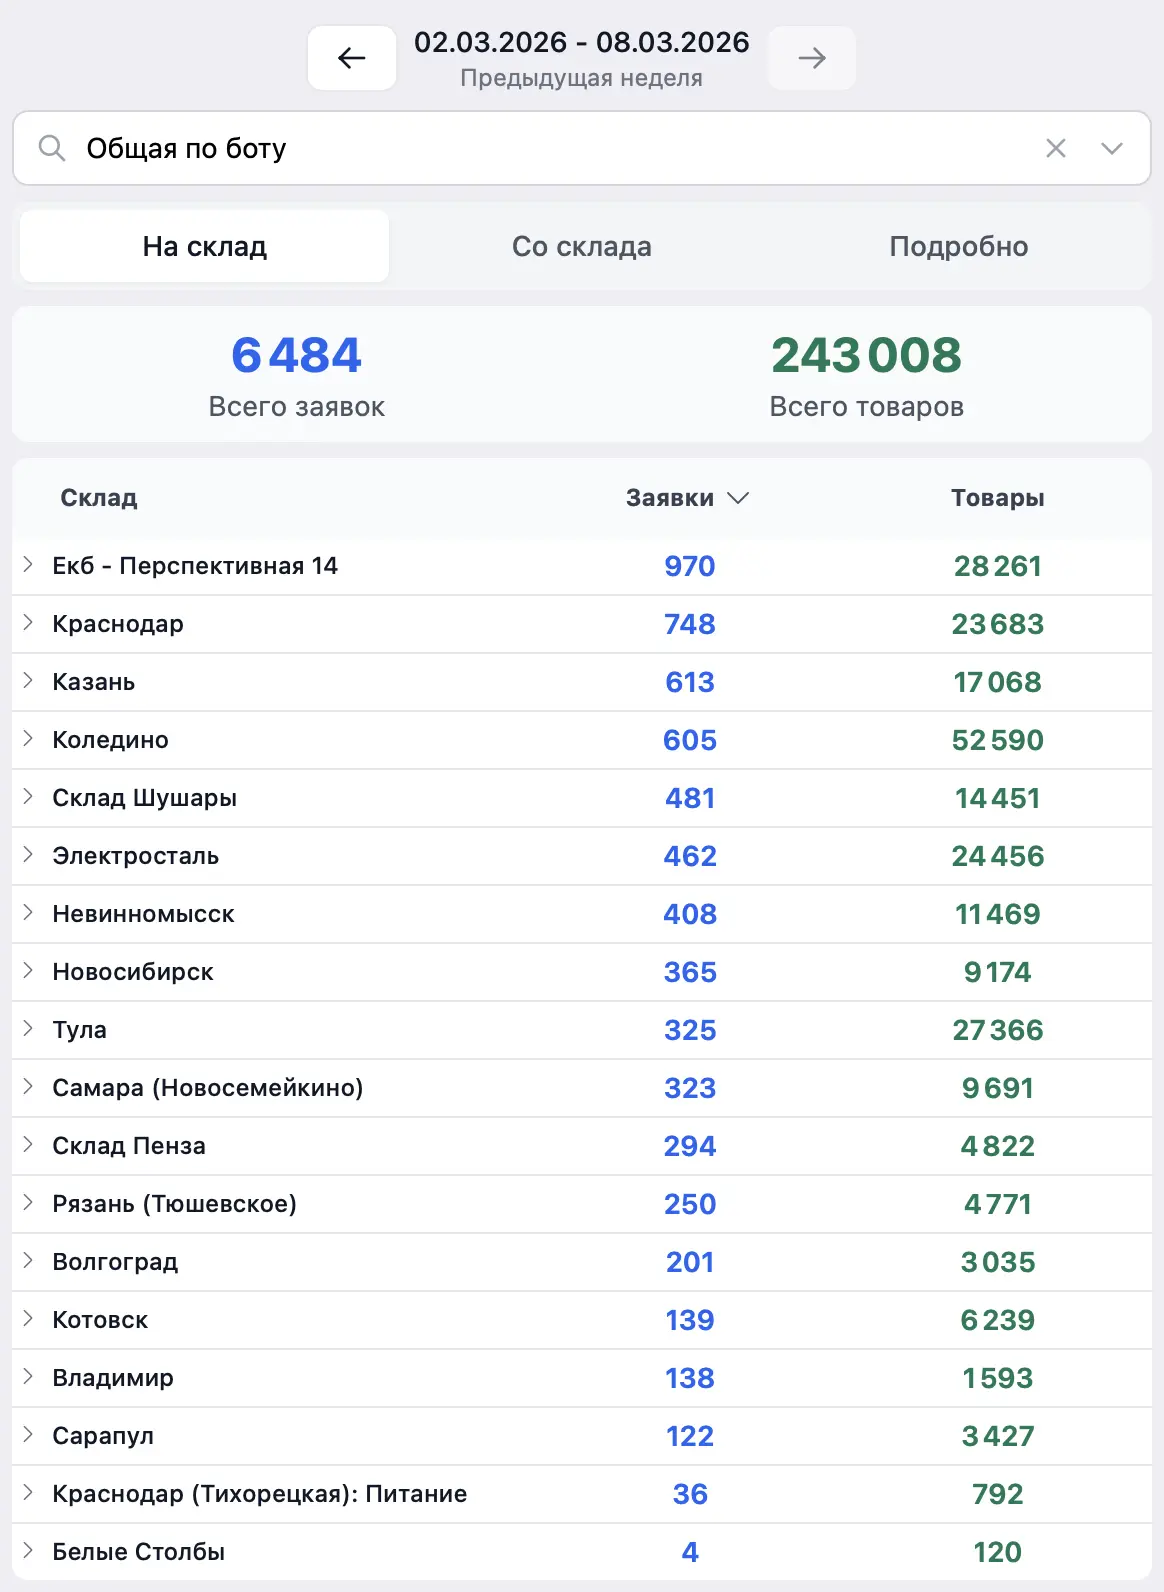Open the bot selector dropdown arrow
Viewport: 1164px width, 1592px height.
tap(1111, 148)
